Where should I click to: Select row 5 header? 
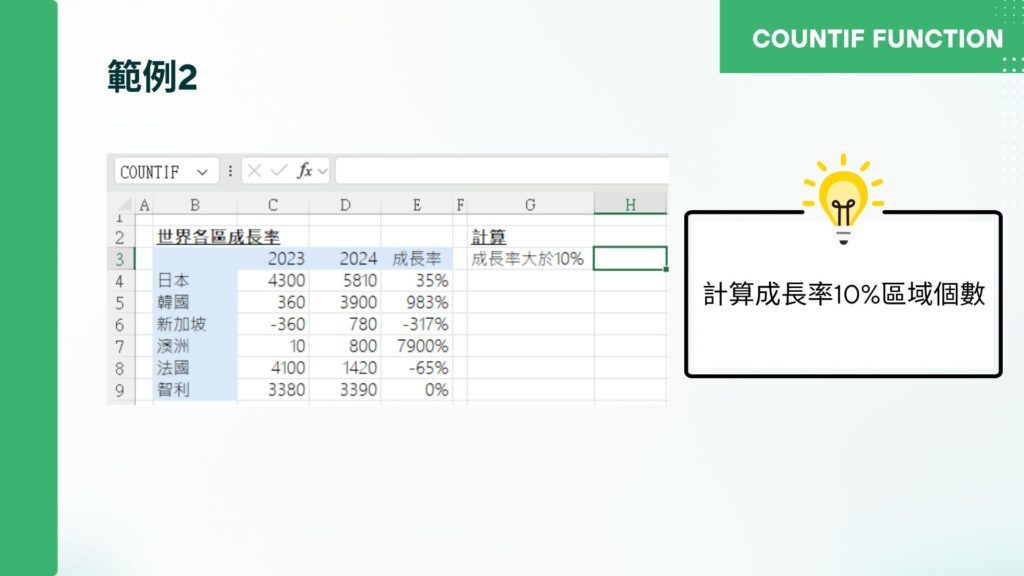pos(120,302)
